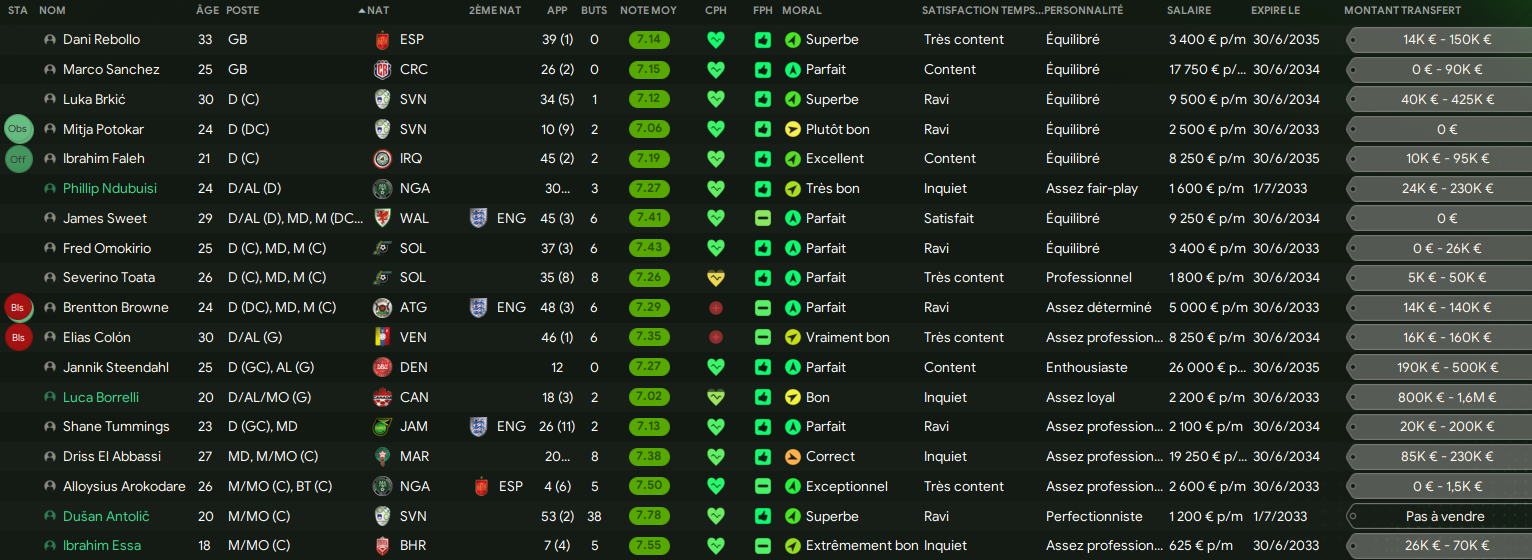This screenshot has height=560, width=1532.
Task: Sort the list by NAT column header
Action: pyautogui.click(x=378, y=10)
